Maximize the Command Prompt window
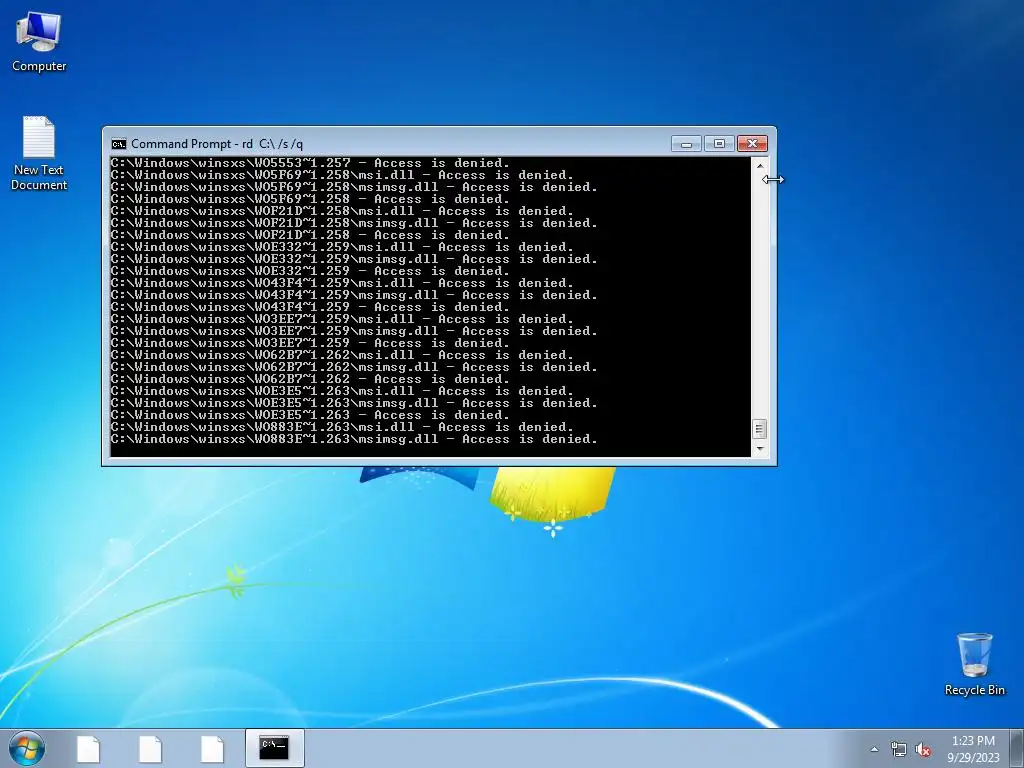This screenshot has width=1024, height=768. (719, 144)
